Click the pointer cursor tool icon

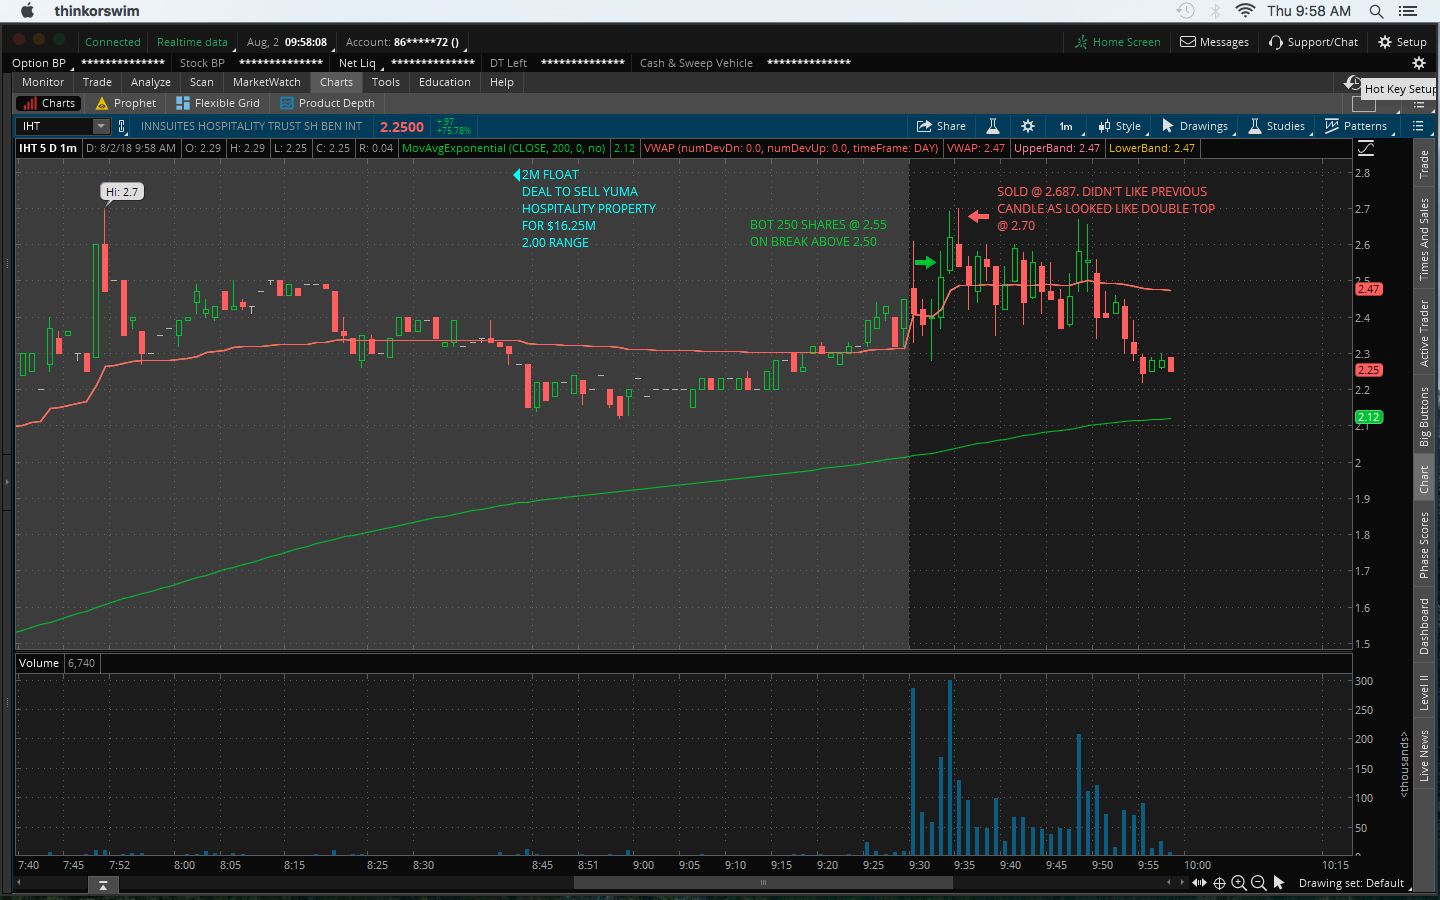1279,883
